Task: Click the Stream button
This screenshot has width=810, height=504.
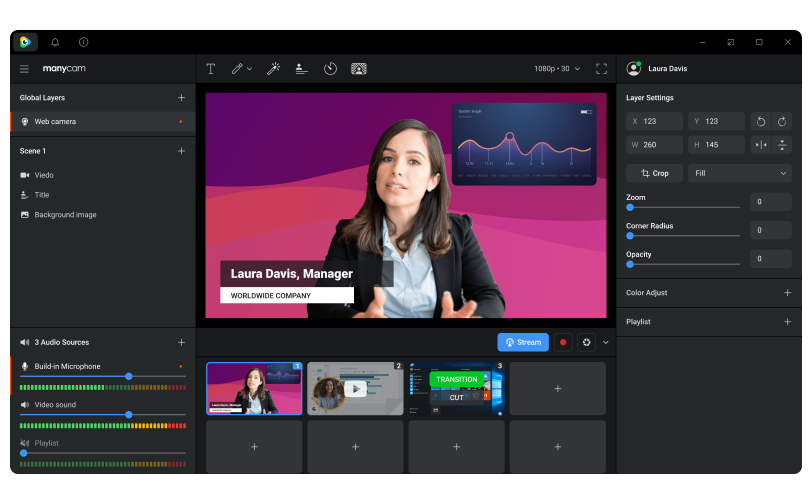Action: [x=523, y=342]
